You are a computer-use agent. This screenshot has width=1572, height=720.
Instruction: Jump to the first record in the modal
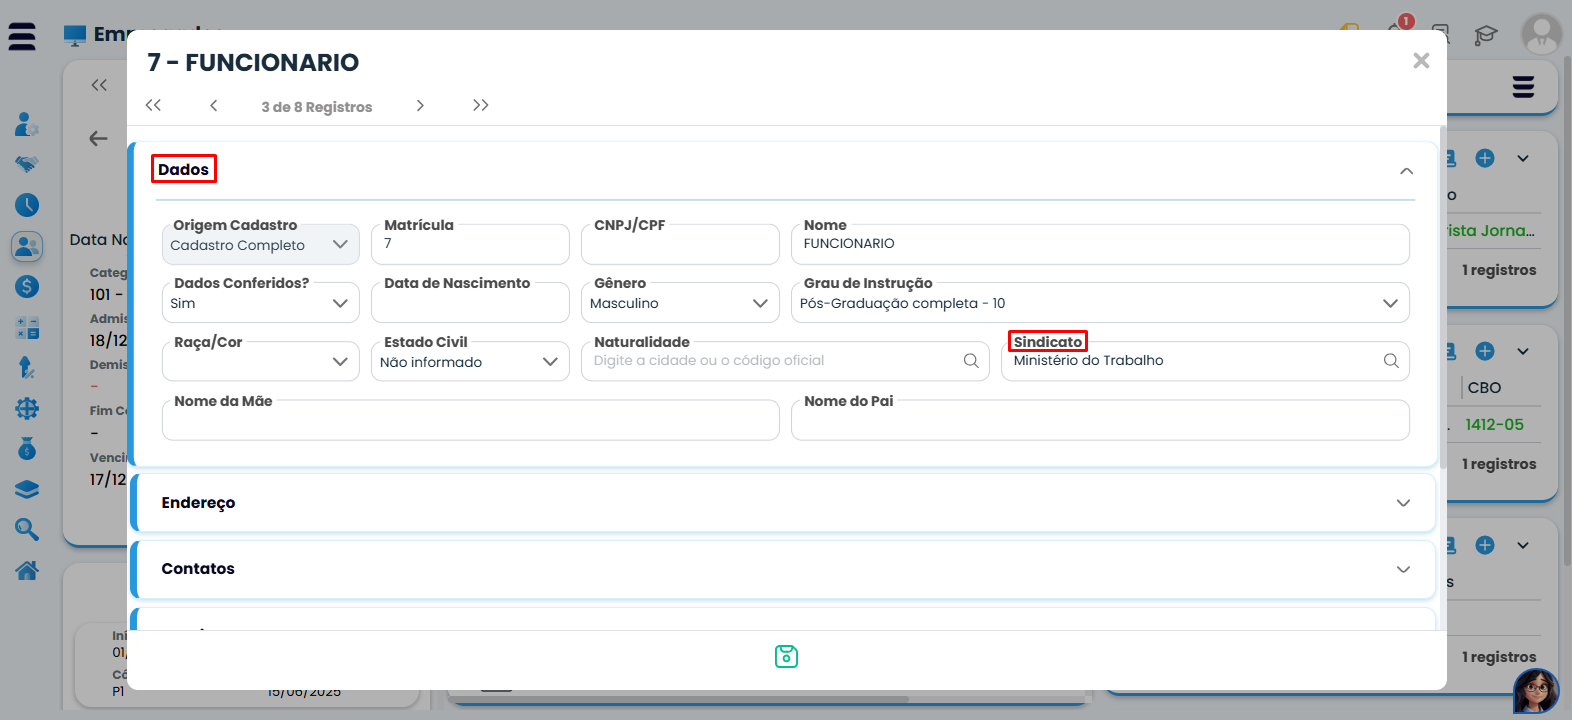[153, 105]
